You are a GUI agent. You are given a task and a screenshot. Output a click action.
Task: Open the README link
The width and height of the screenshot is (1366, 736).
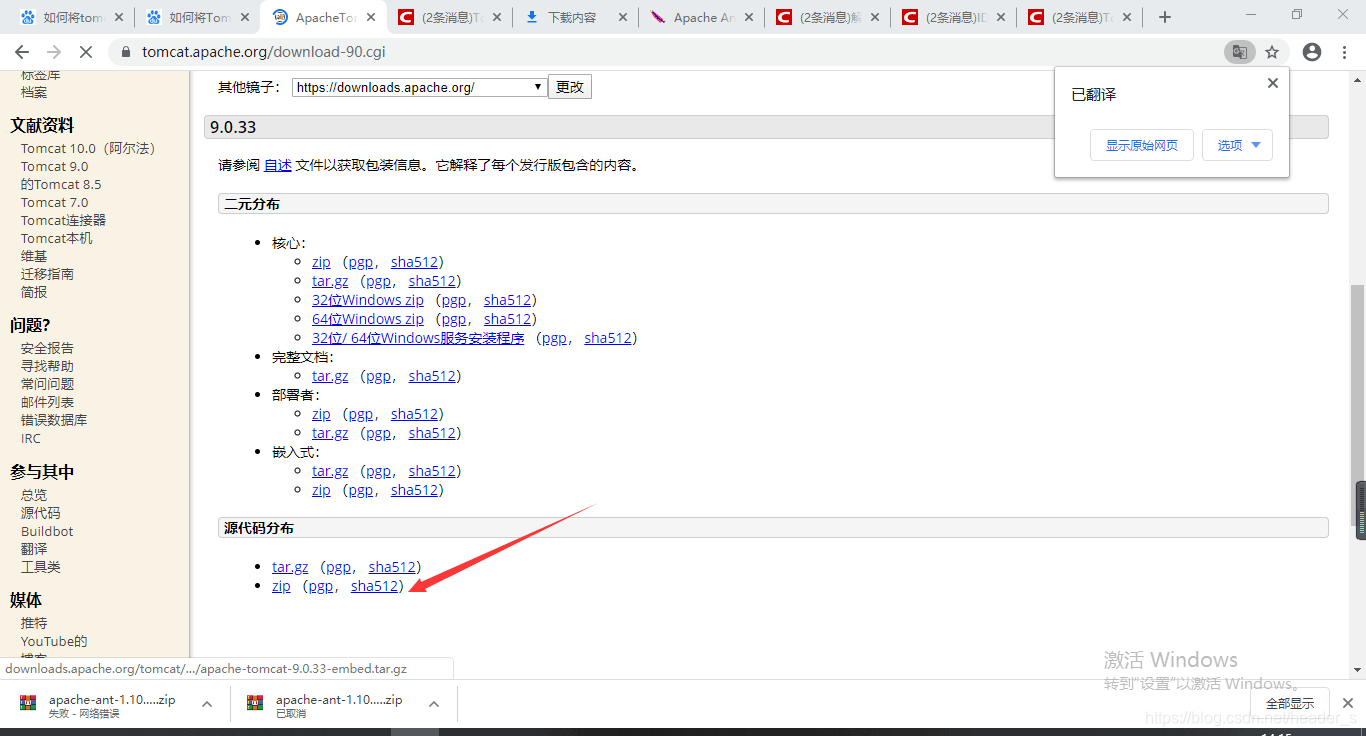278,165
